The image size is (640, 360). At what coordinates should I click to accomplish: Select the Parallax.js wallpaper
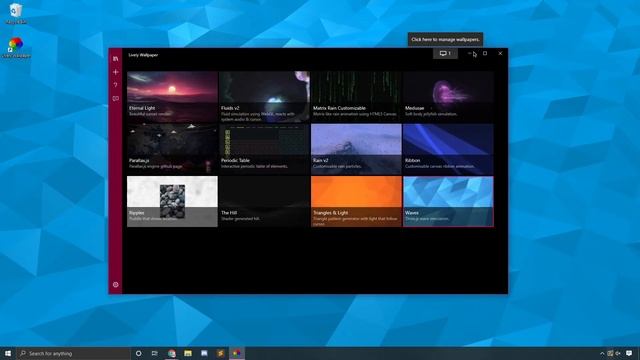pyautogui.click(x=172, y=149)
